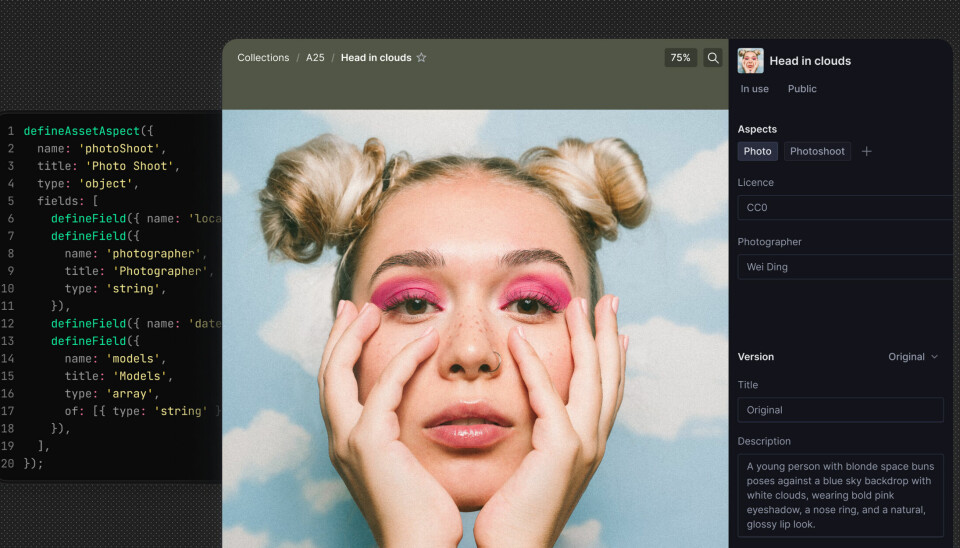Click 'Photographer' title string in code

click(x=160, y=271)
